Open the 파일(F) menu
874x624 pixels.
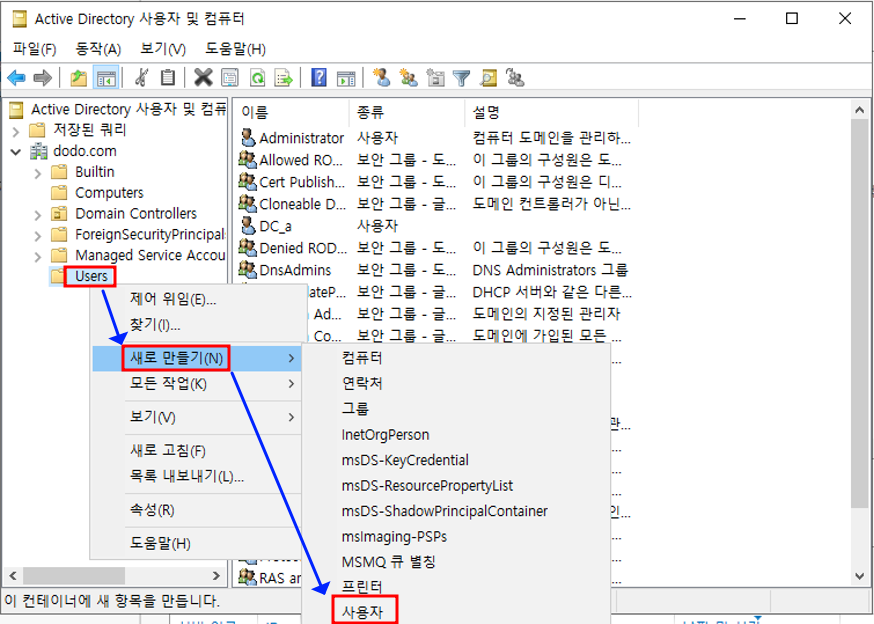35,49
